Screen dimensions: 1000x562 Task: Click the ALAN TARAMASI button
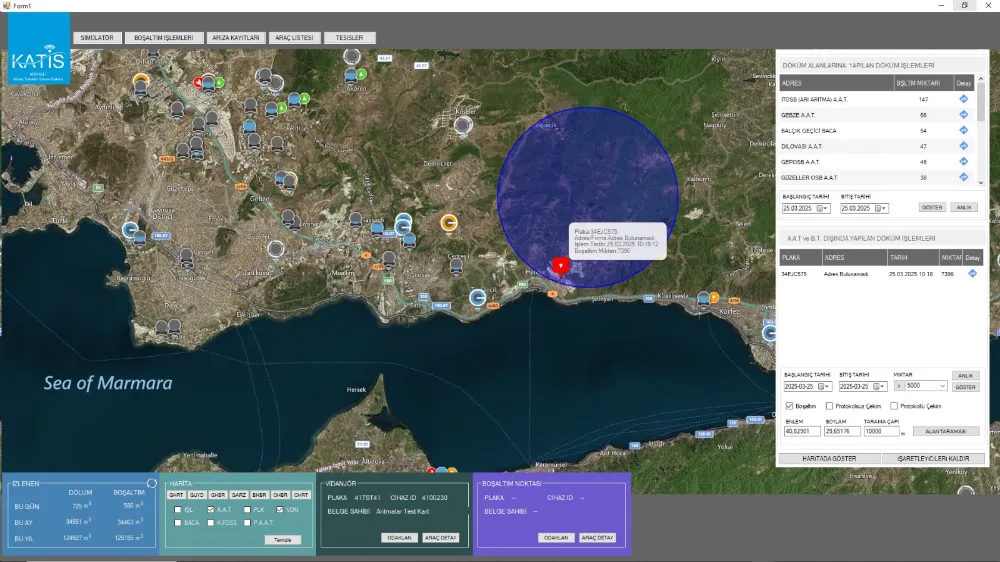[x=946, y=431]
